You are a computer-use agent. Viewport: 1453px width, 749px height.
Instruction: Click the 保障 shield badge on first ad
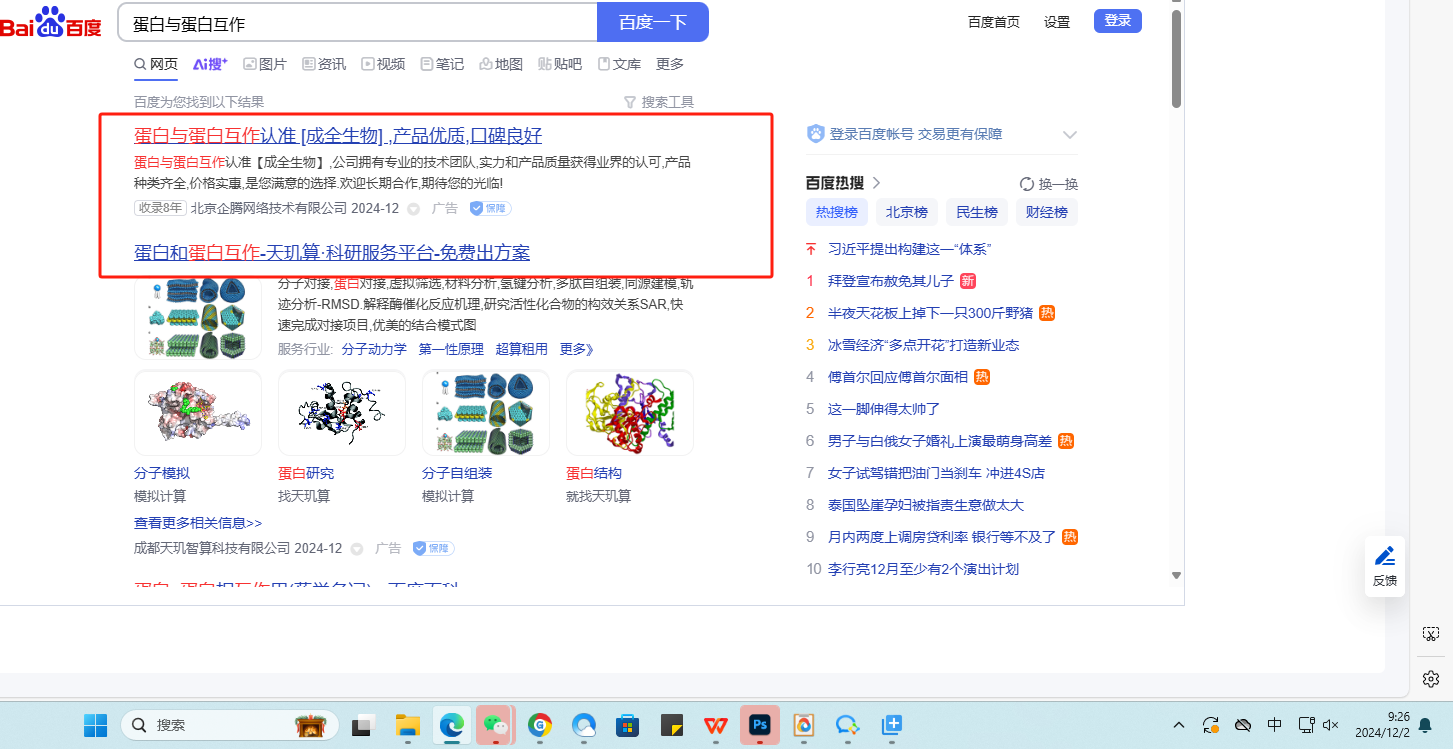click(x=490, y=208)
